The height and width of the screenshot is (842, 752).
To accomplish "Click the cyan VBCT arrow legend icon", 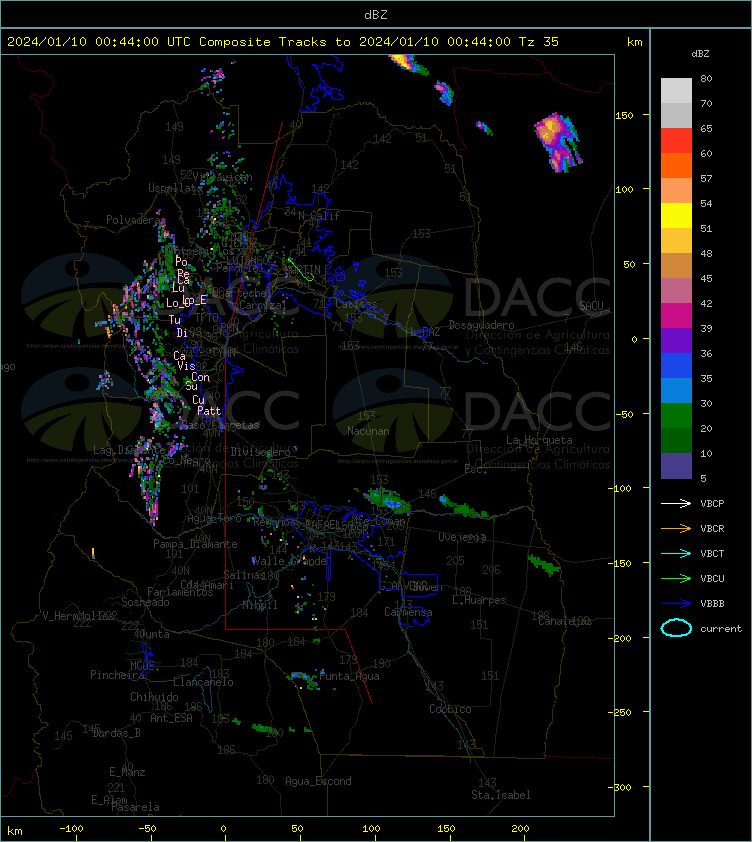I will click(x=676, y=553).
